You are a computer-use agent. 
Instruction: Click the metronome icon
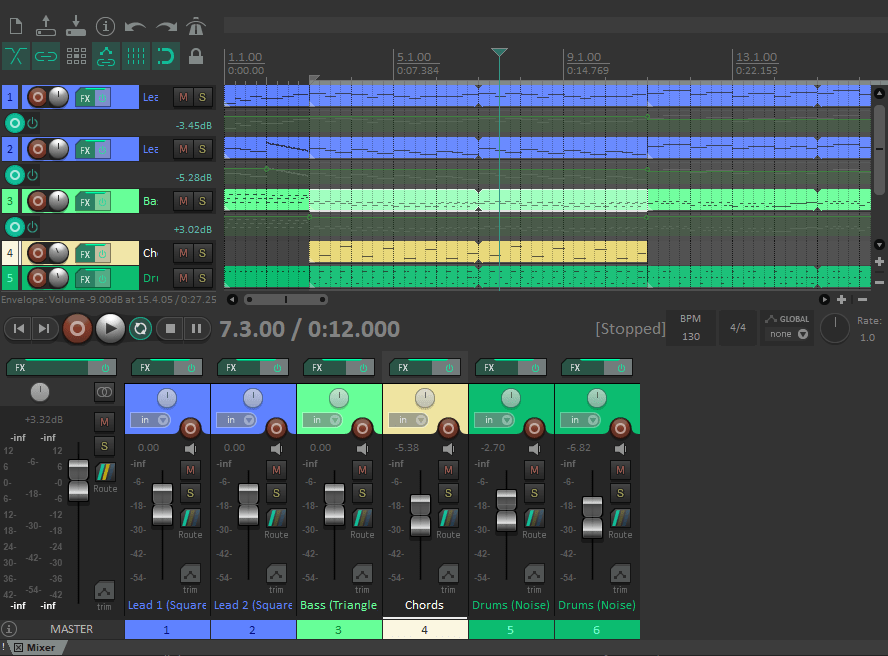coord(196,26)
